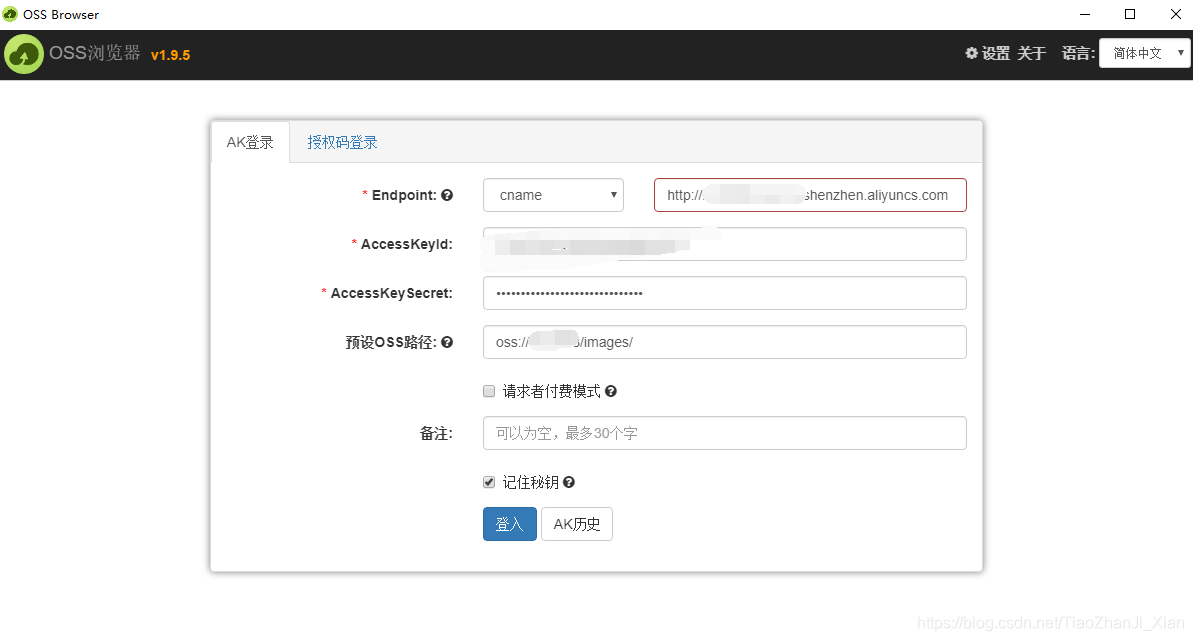The width and height of the screenshot is (1193, 641).
Task: Enable 请求者付费模式 checkbox
Action: click(x=489, y=391)
